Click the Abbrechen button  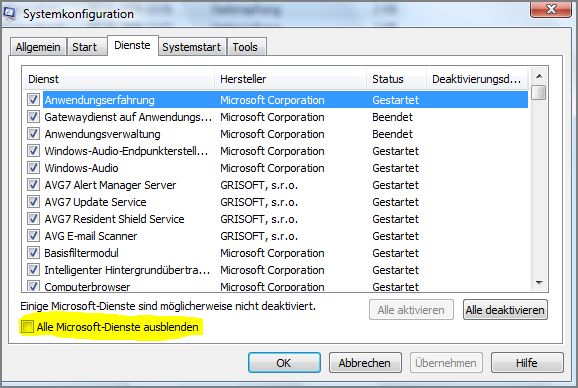click(x=365, y=363)
